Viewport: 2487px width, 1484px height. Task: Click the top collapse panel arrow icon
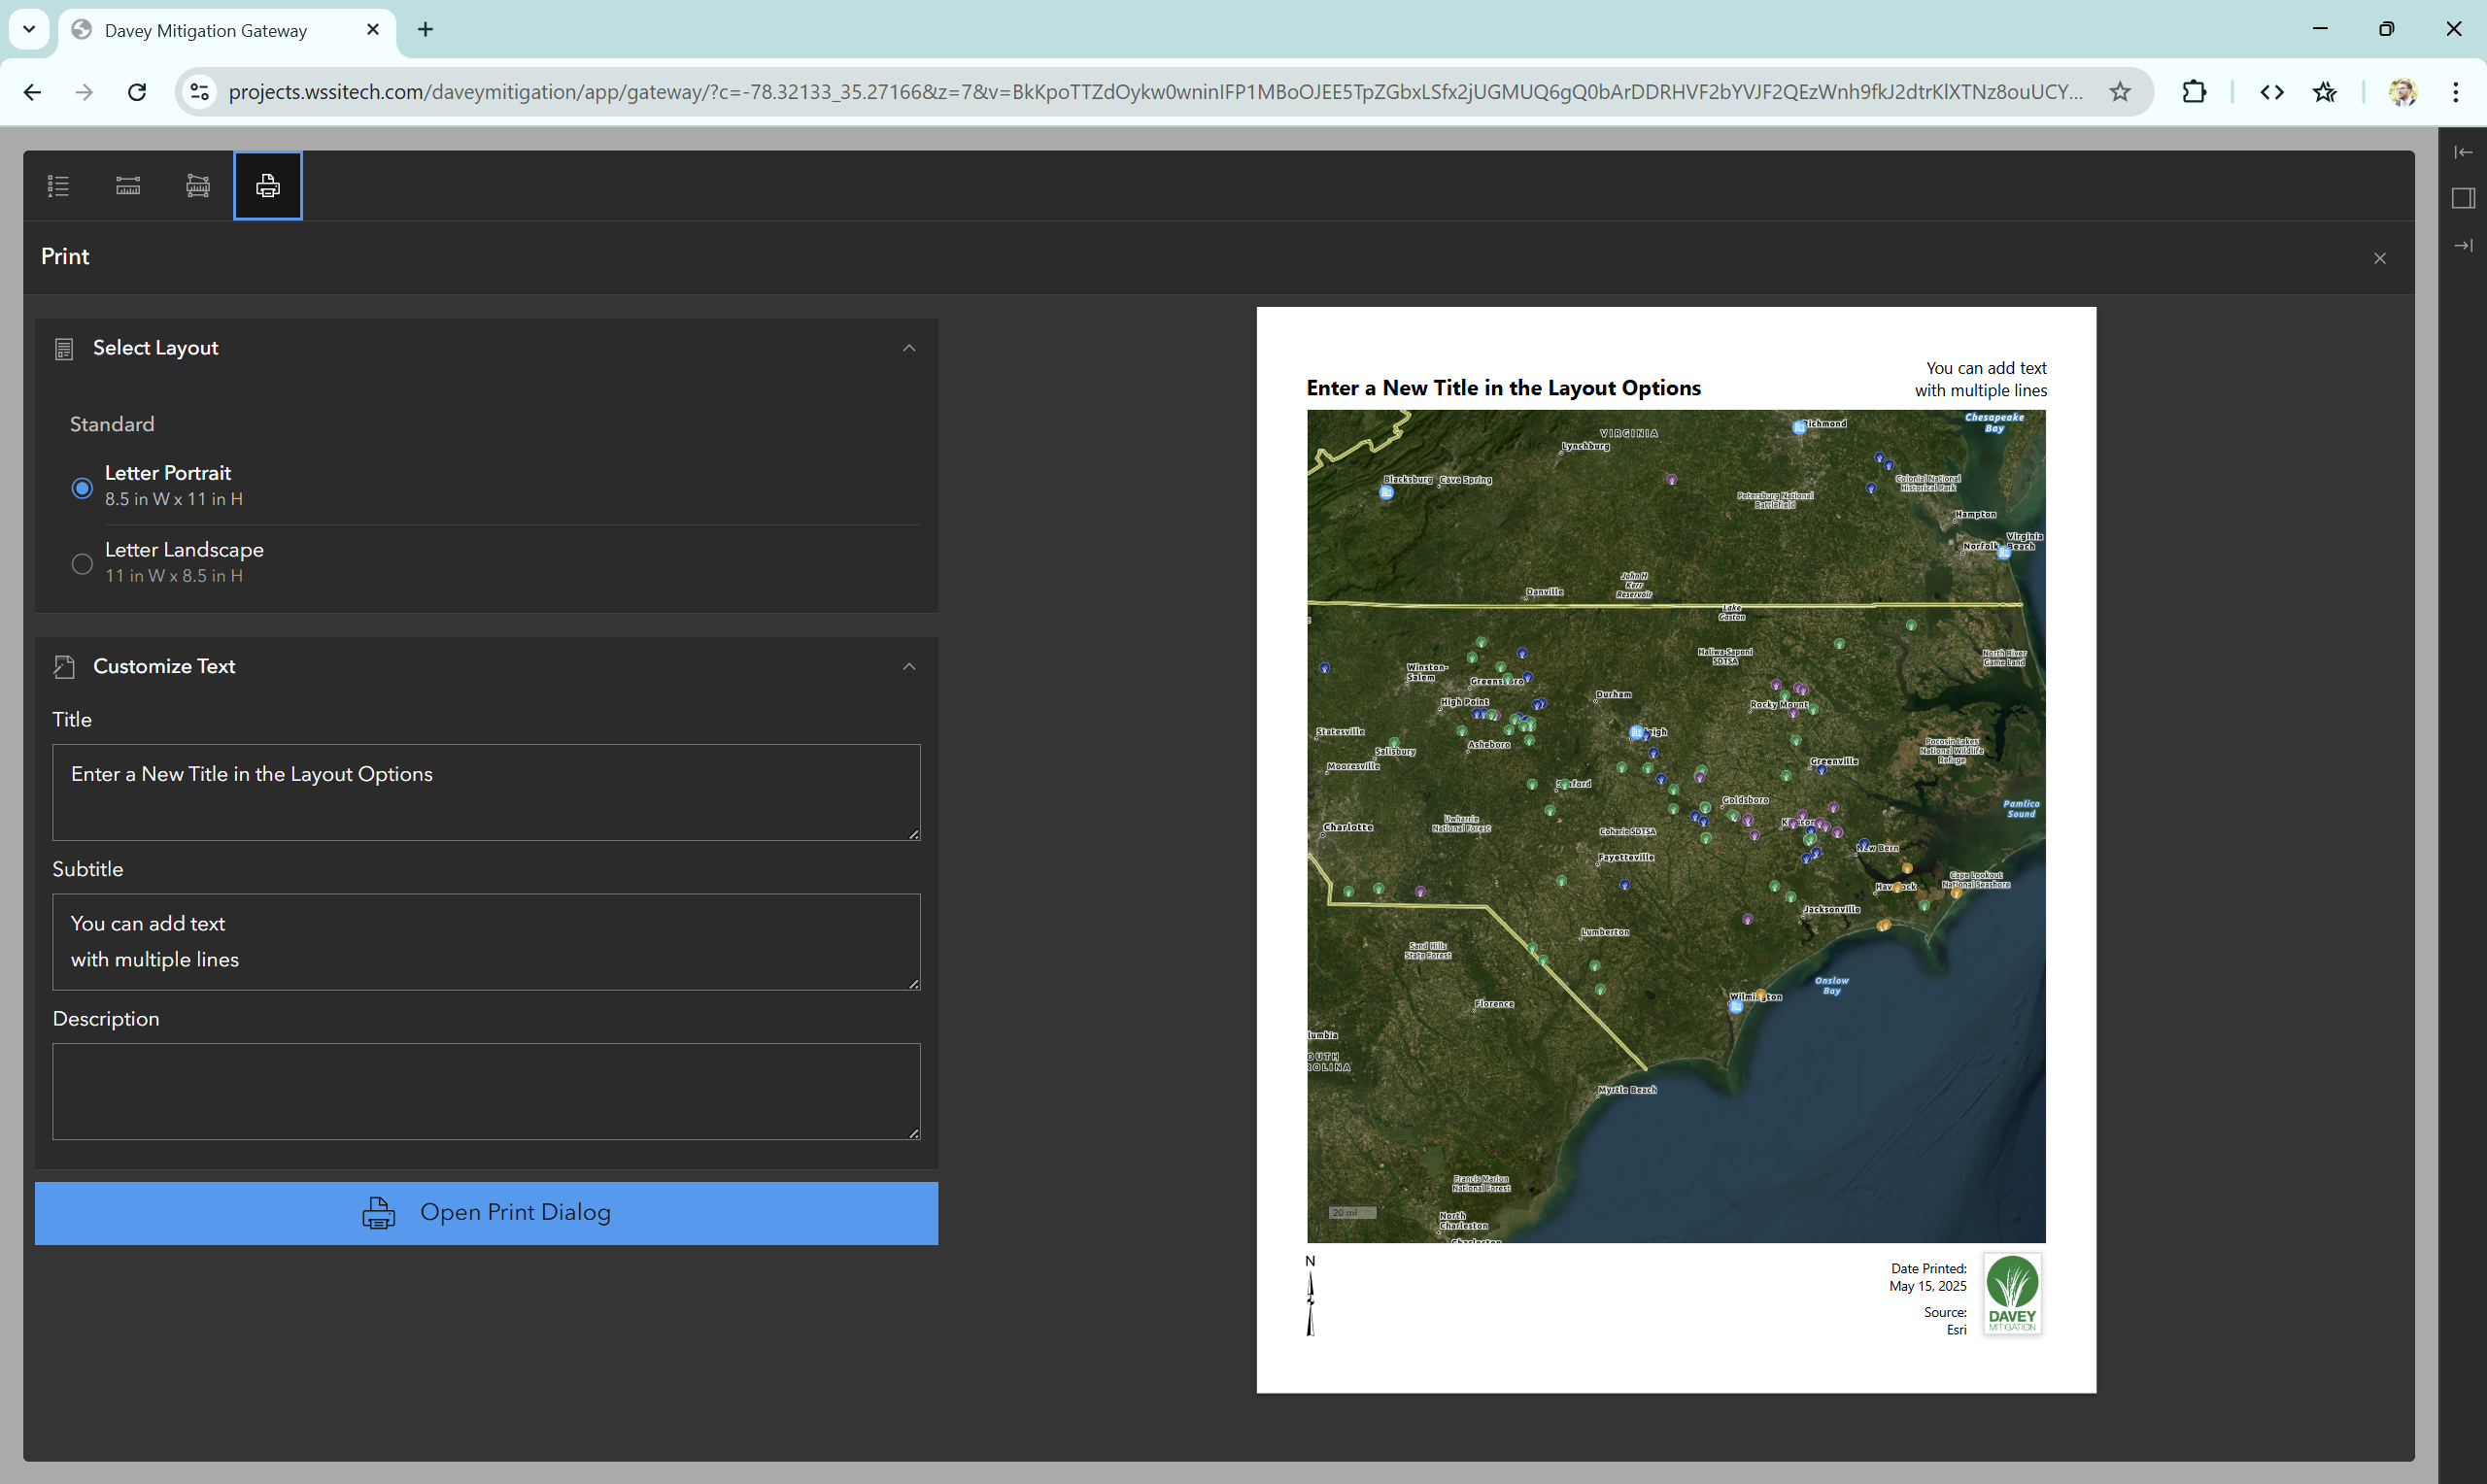(2463, 152)
